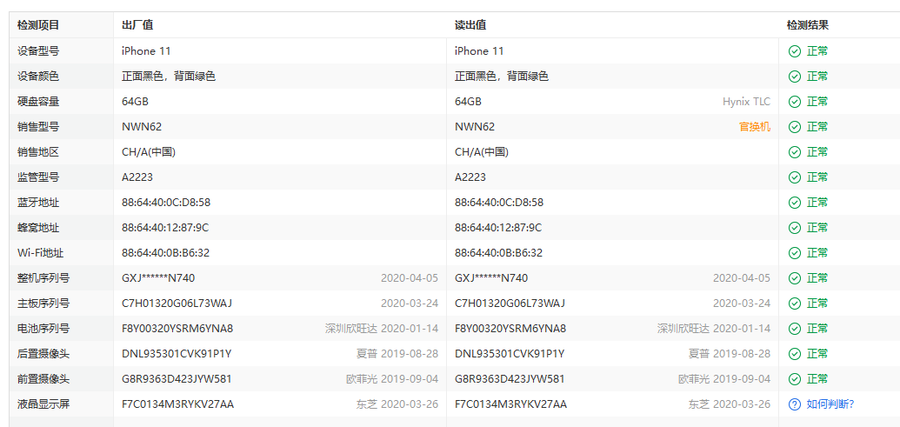The height and width of the screenshot is (427, 900).
Task: Open the 如何判断? link
Action: [x=831, y=404]
